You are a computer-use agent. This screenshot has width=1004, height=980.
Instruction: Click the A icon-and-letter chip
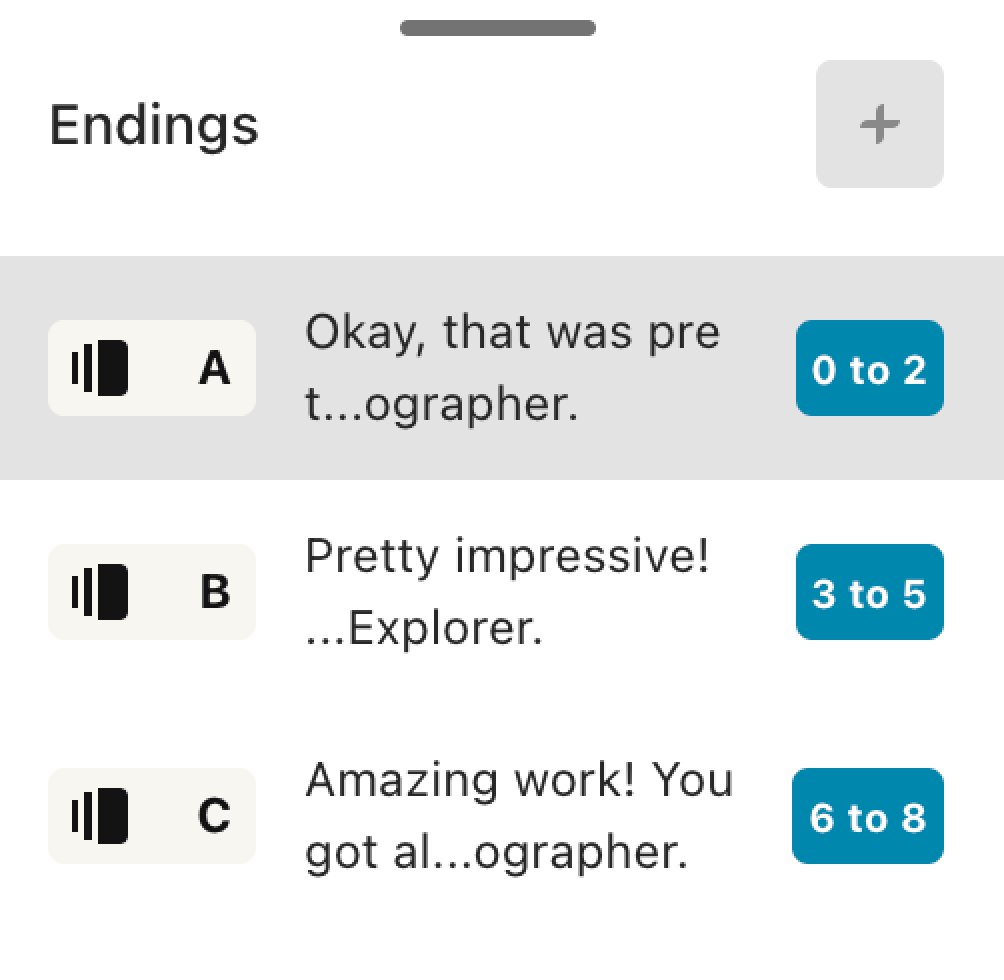pyautogui.click(x=152, y=368)
